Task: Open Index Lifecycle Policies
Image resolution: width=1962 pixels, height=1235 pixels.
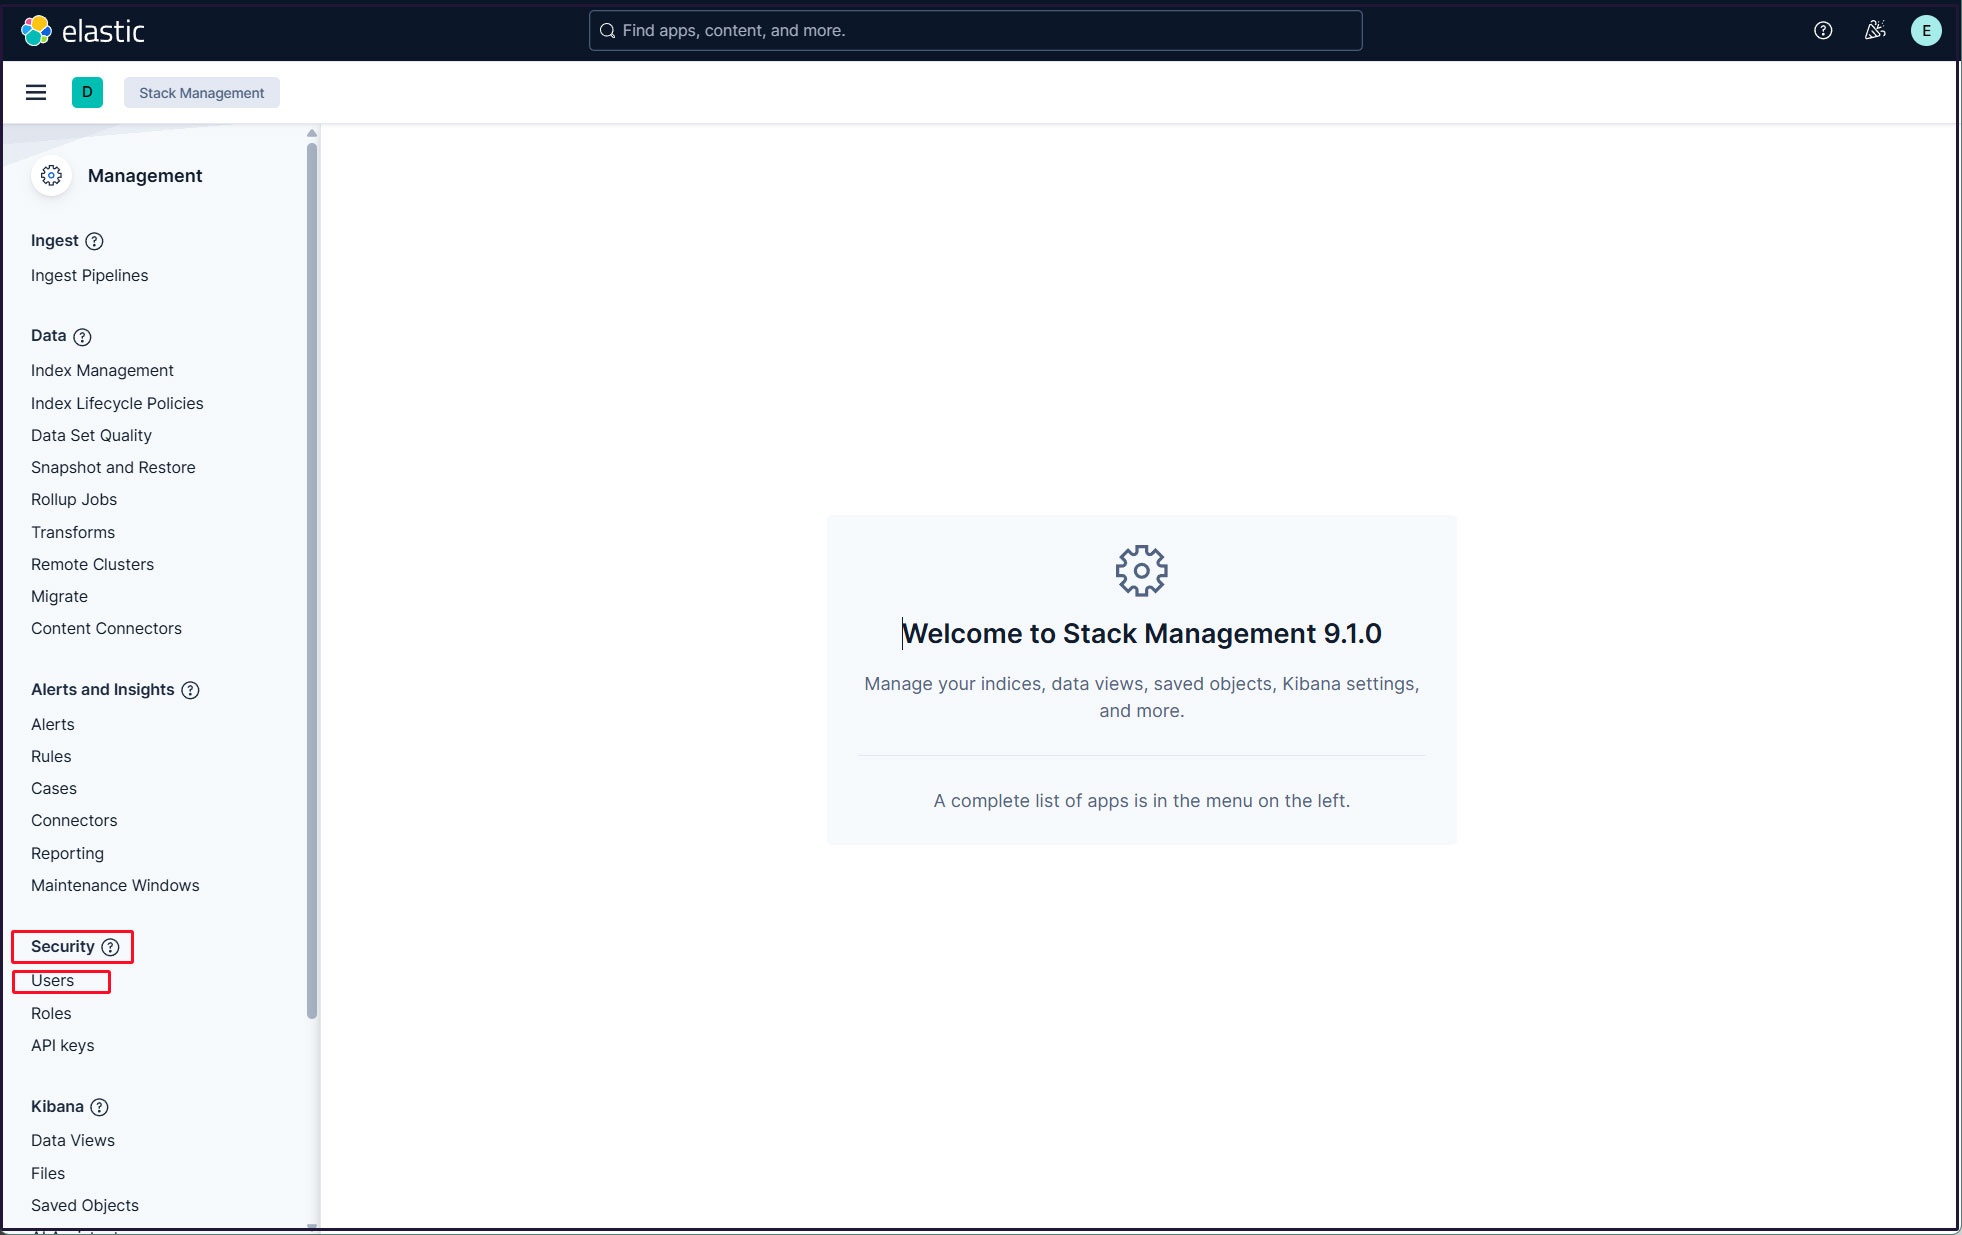Action: (x=117, y=403)
